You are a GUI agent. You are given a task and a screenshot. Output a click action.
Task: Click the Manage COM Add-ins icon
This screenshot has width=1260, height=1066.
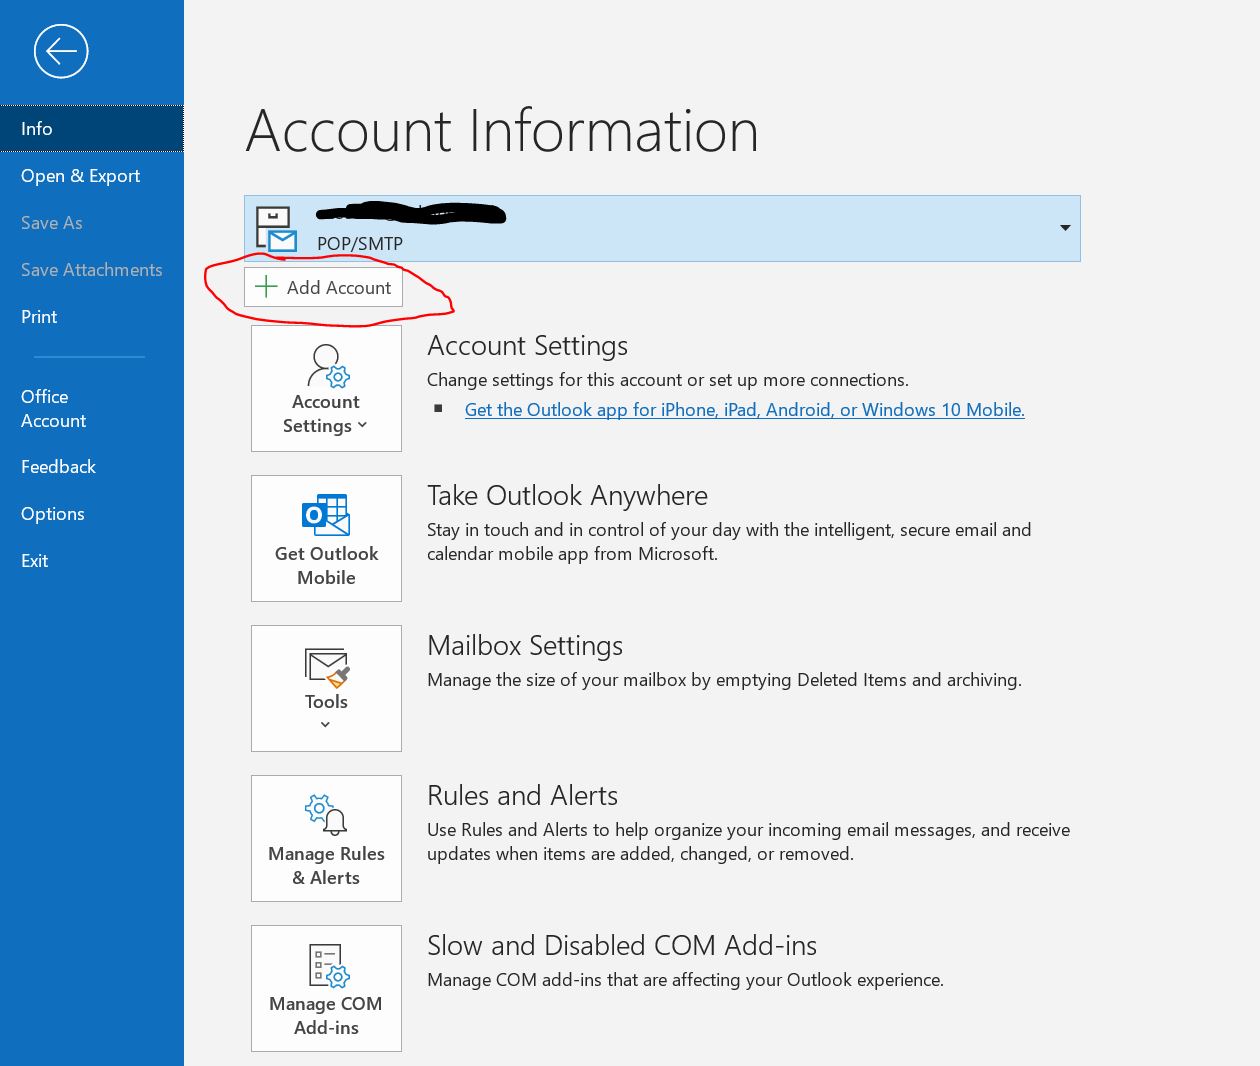pos(326,966)
